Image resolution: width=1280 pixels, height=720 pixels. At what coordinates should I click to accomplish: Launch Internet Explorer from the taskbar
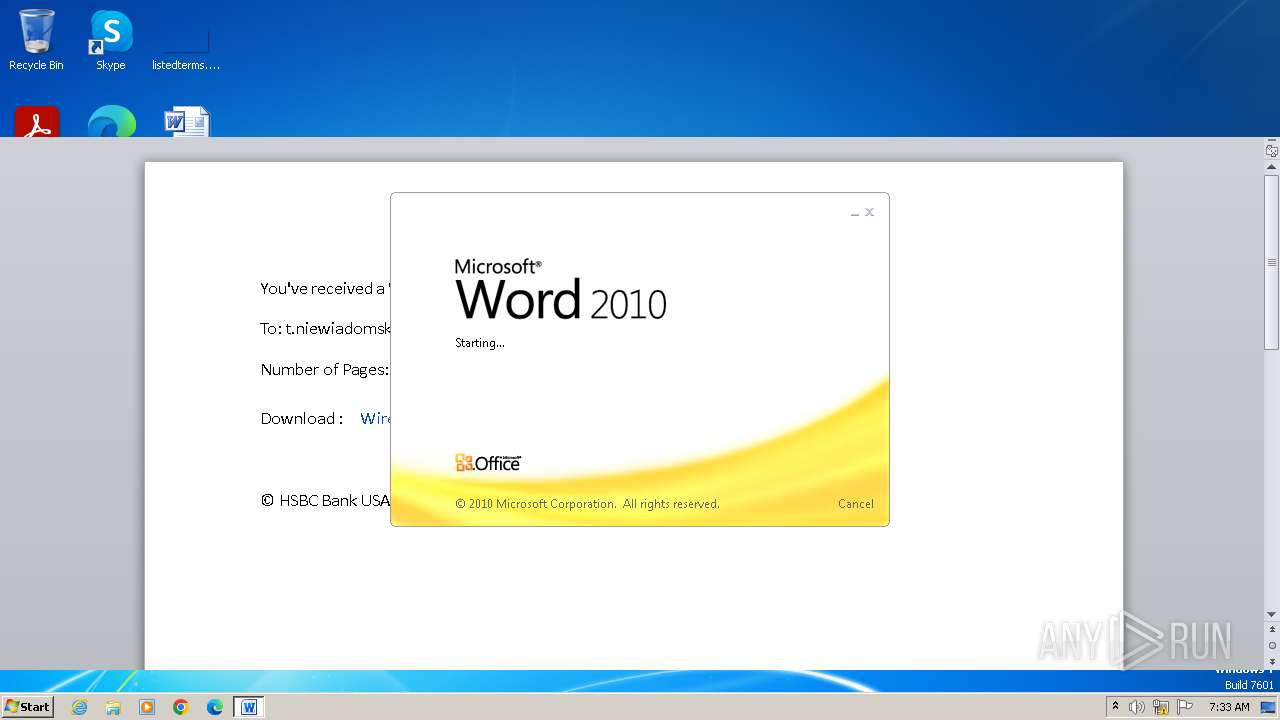point(80,707)
